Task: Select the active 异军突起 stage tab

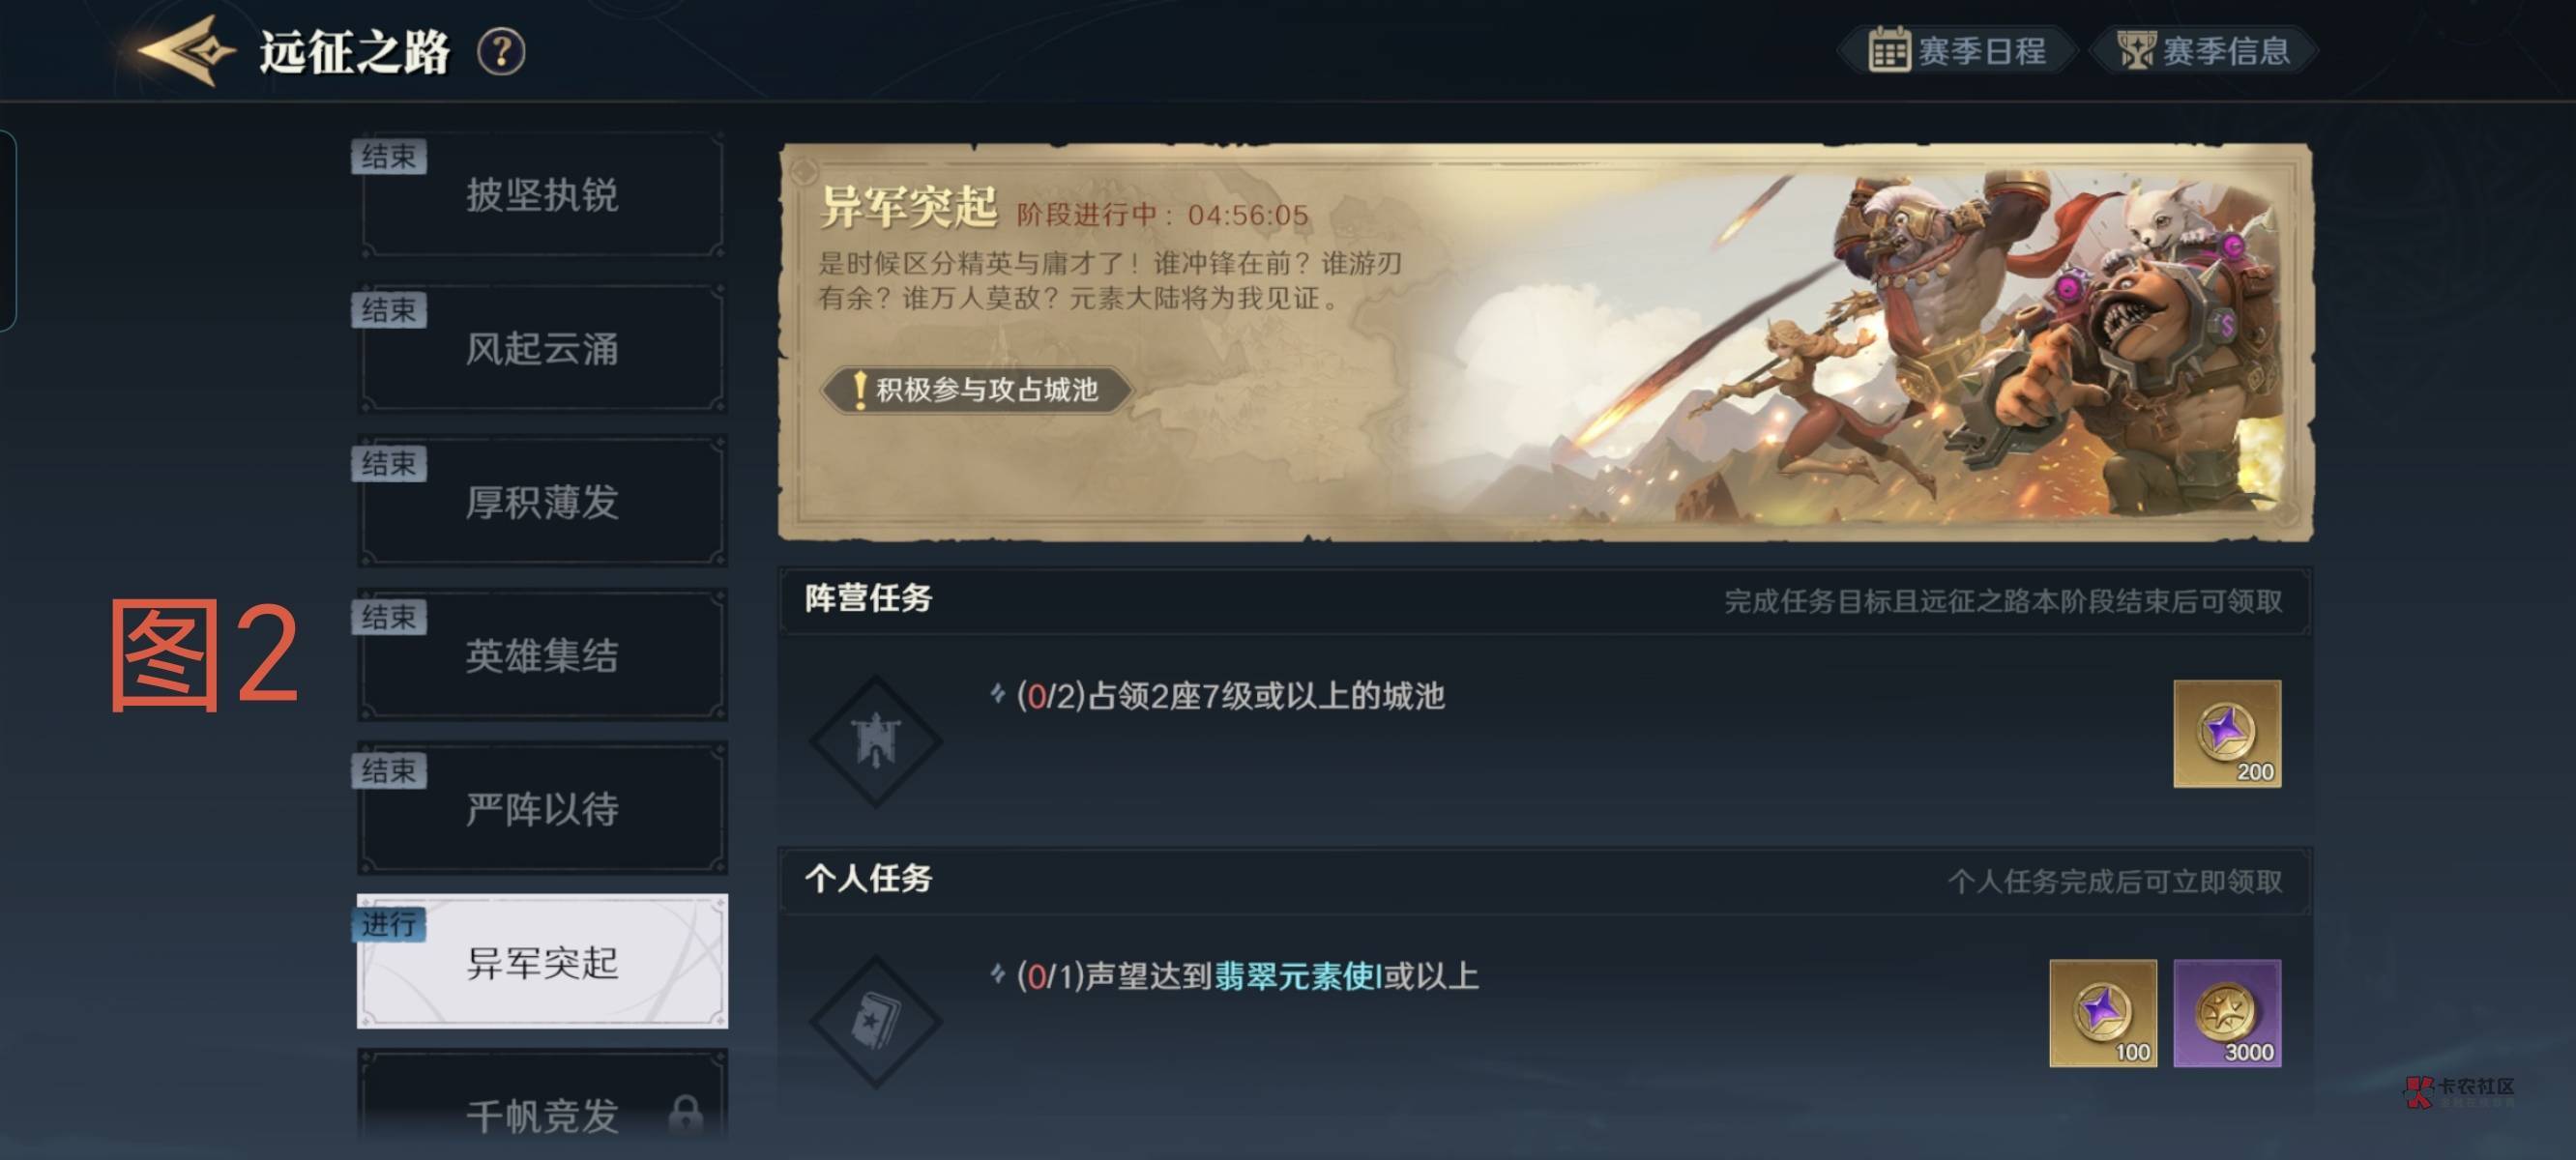Action: 542,961
